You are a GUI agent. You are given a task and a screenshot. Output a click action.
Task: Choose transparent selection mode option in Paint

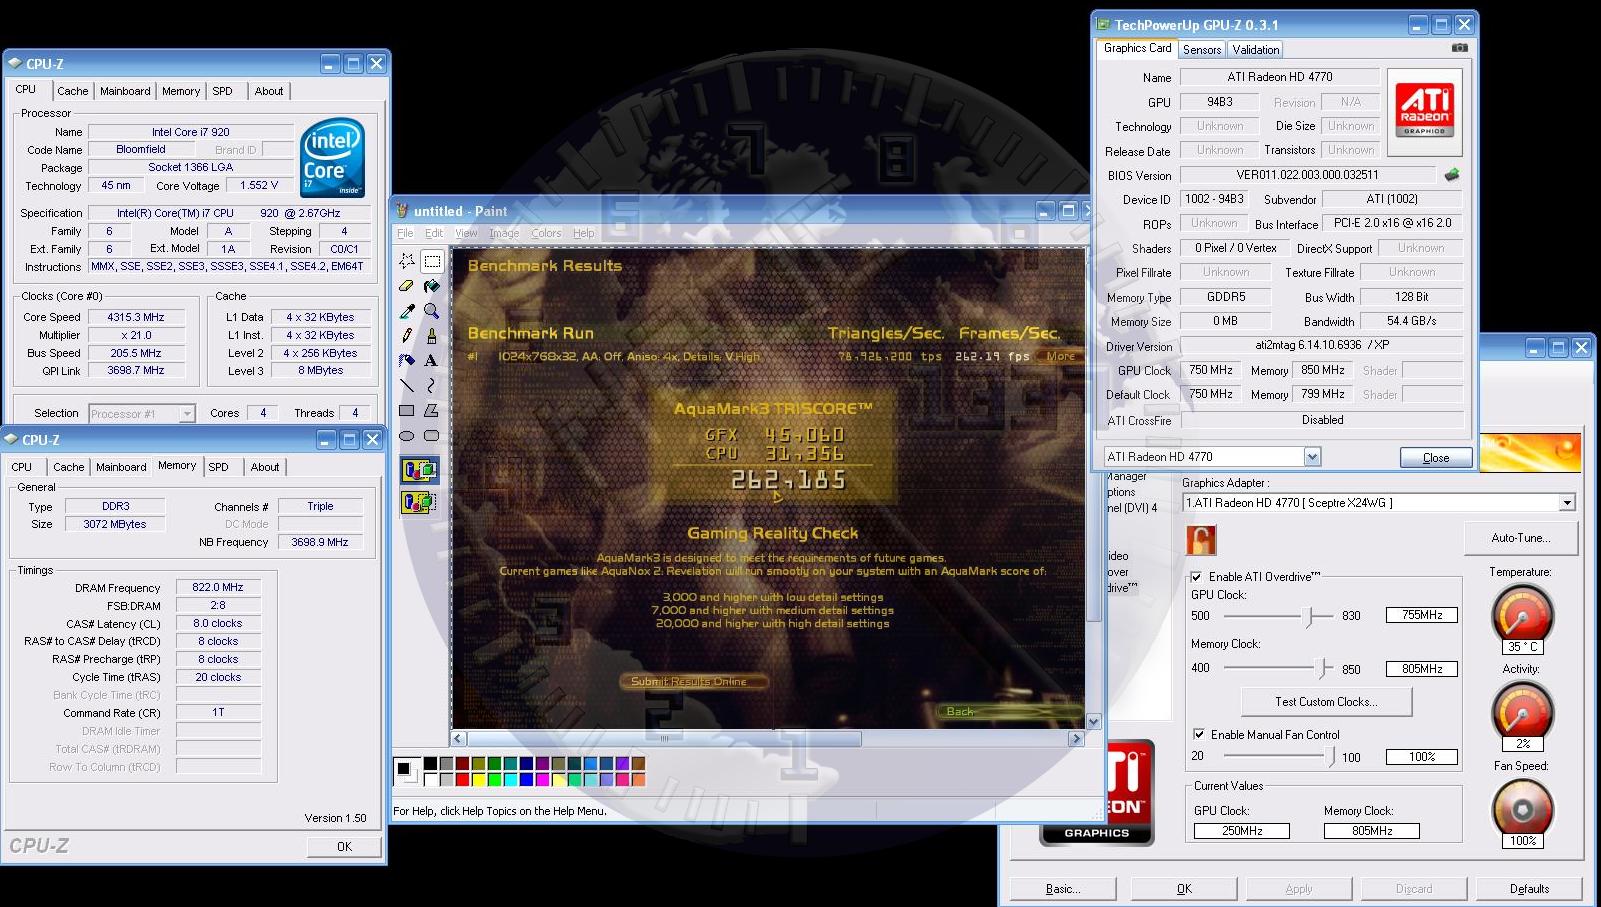pyautogui.click(x=419, y=501)
